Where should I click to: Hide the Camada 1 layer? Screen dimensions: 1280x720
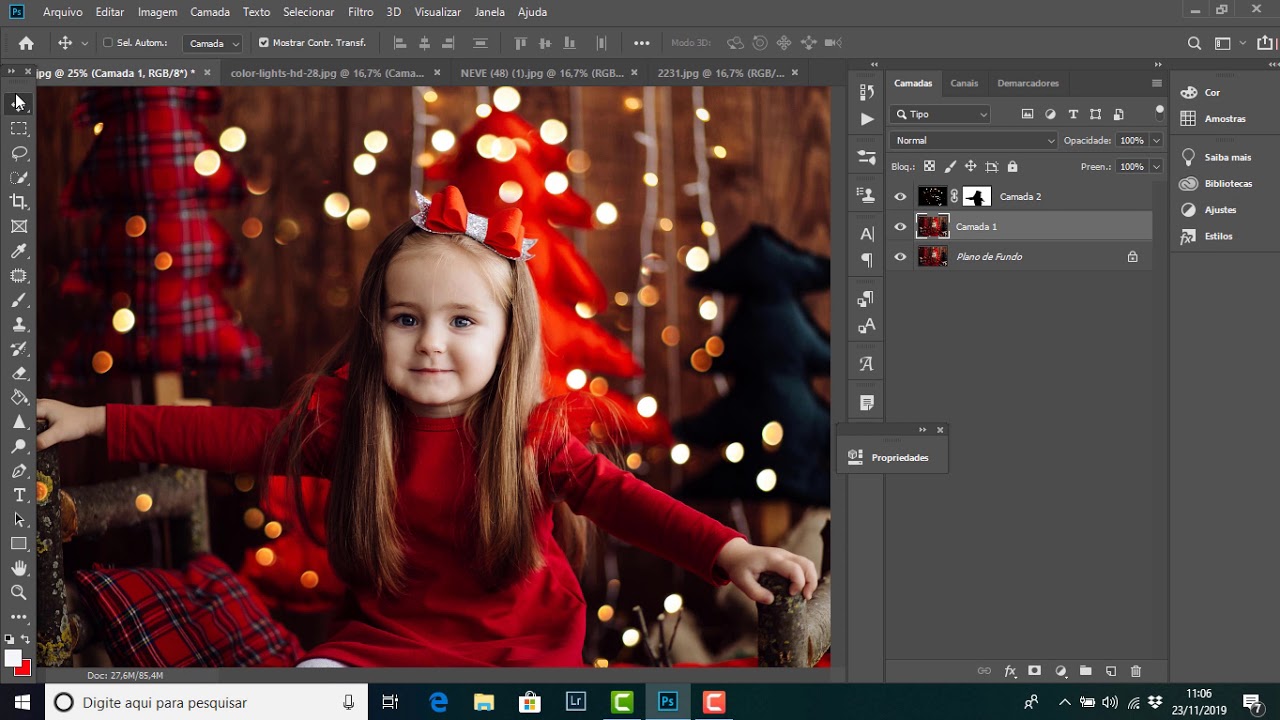(x=900, y=227)
